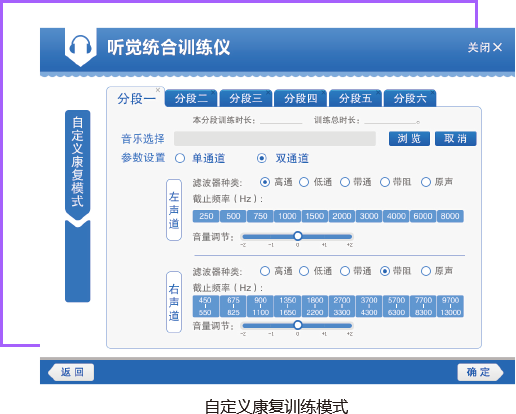Image resolution: width=516 pixels, height=414 pixels.
Task: Choose 低通 filter for left channel
Action: point(304,182)
